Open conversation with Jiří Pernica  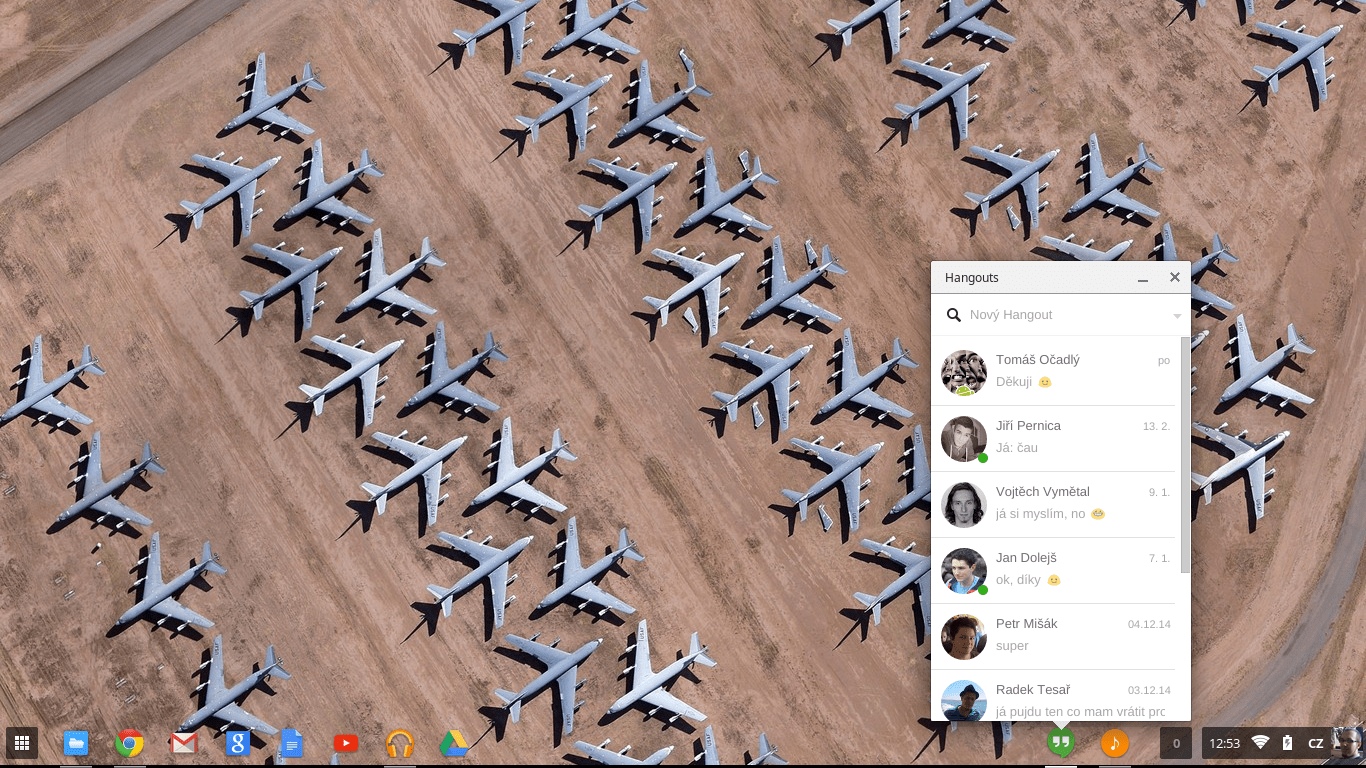coord(1053,438)
